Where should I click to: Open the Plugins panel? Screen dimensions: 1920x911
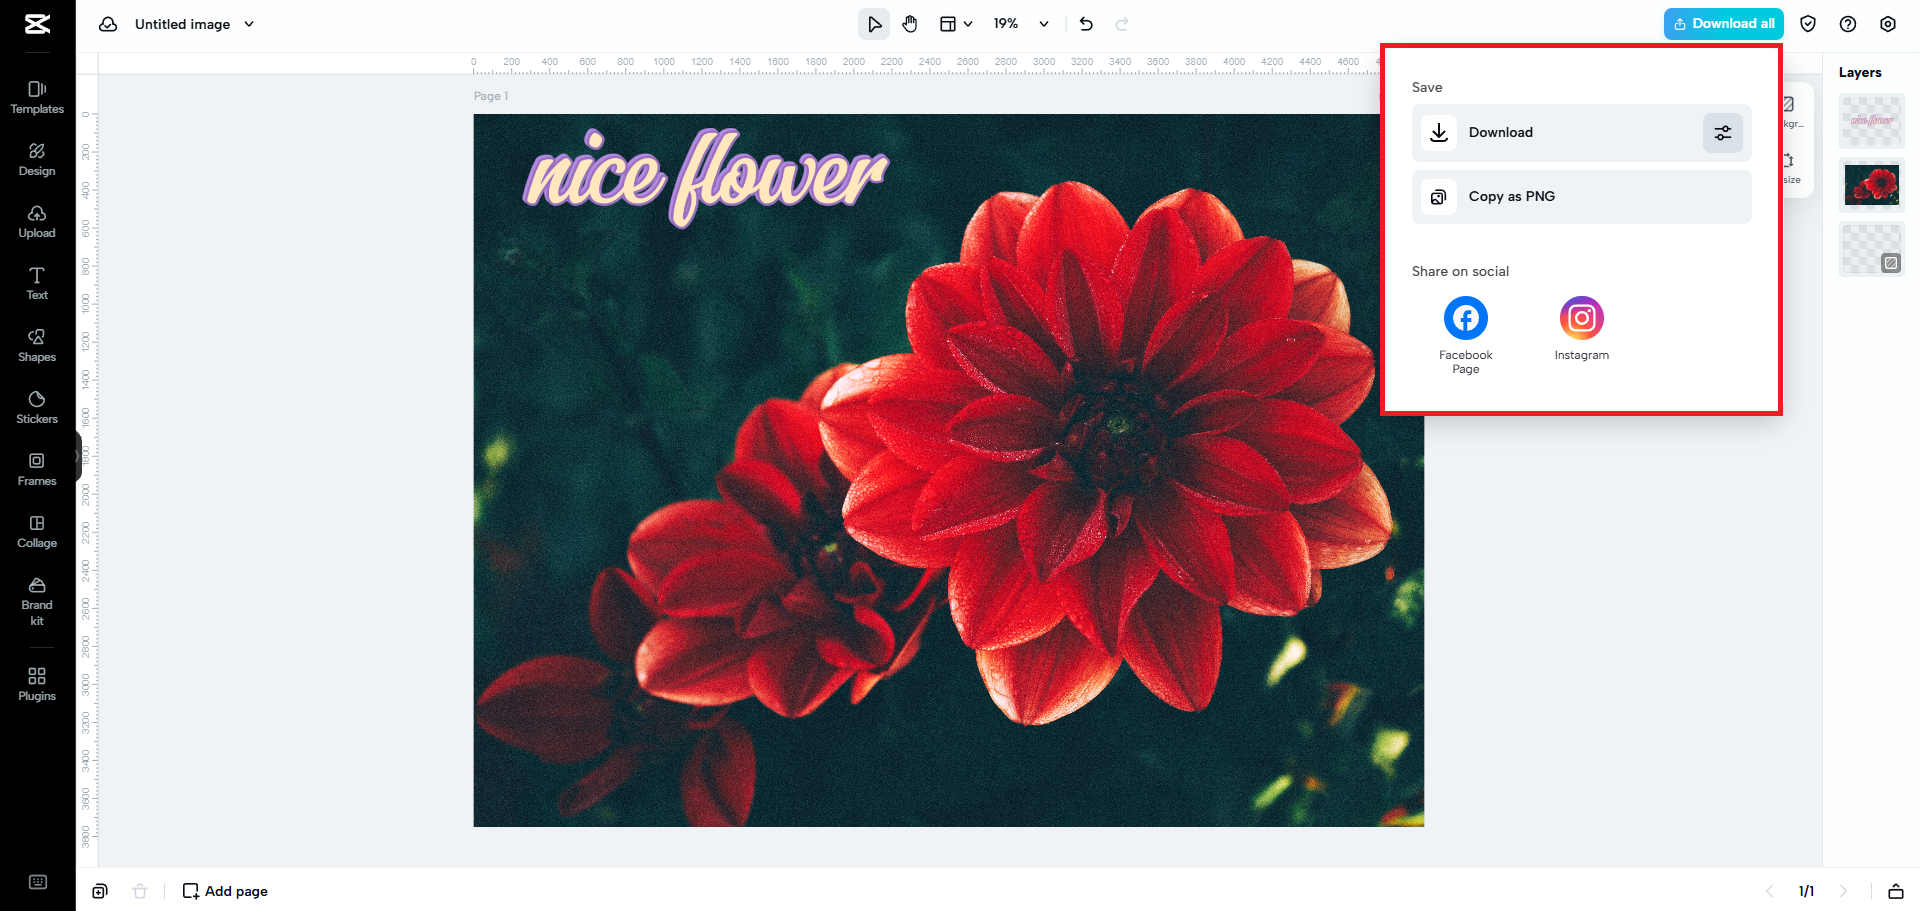point(37,683)
